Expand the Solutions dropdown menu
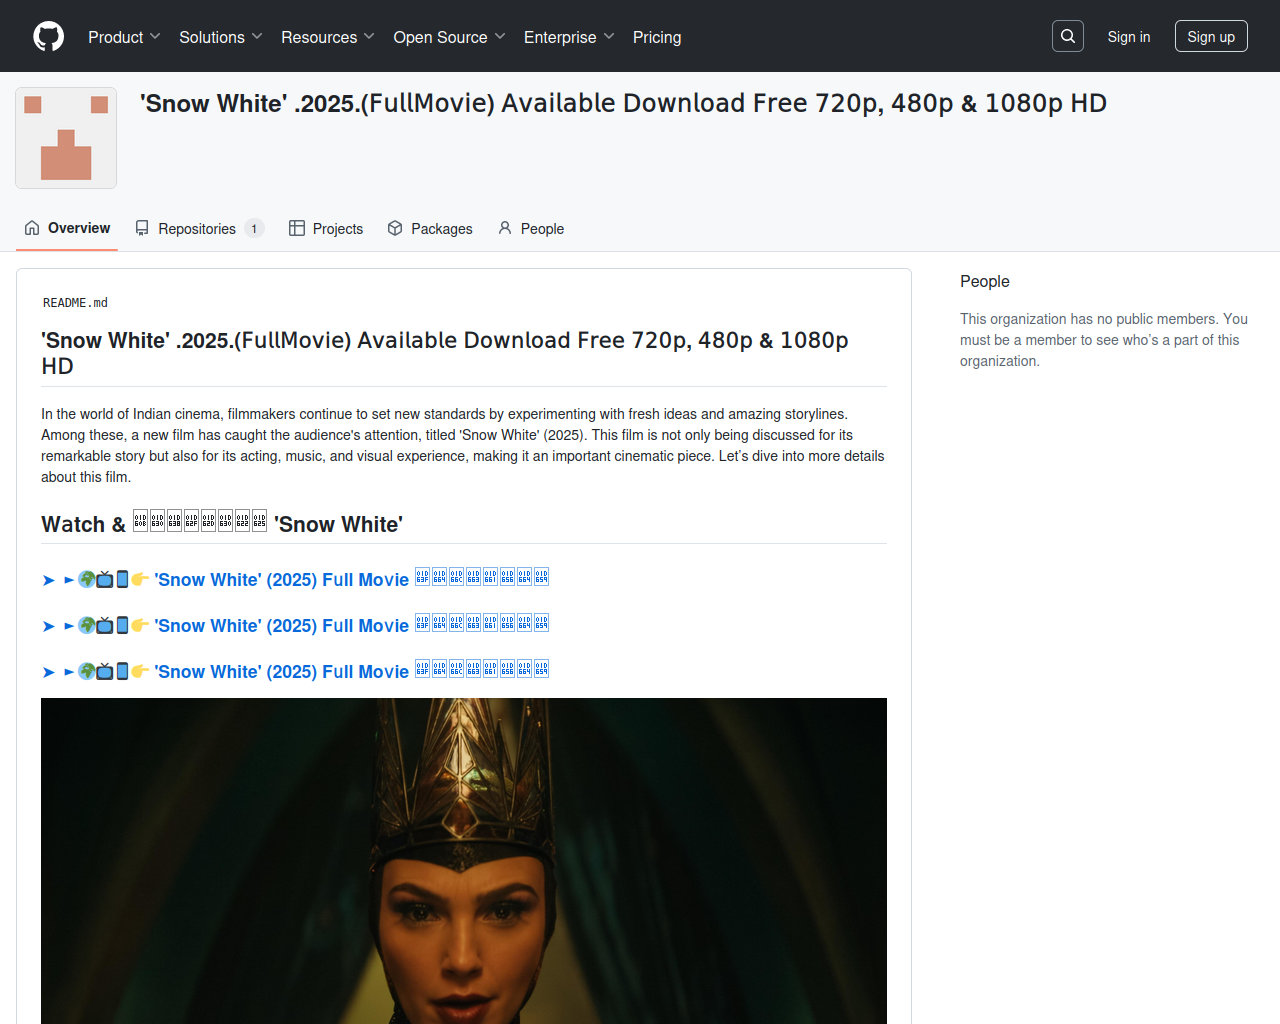The height and width of the screenshot is (1024, 1280). [220, 37]
